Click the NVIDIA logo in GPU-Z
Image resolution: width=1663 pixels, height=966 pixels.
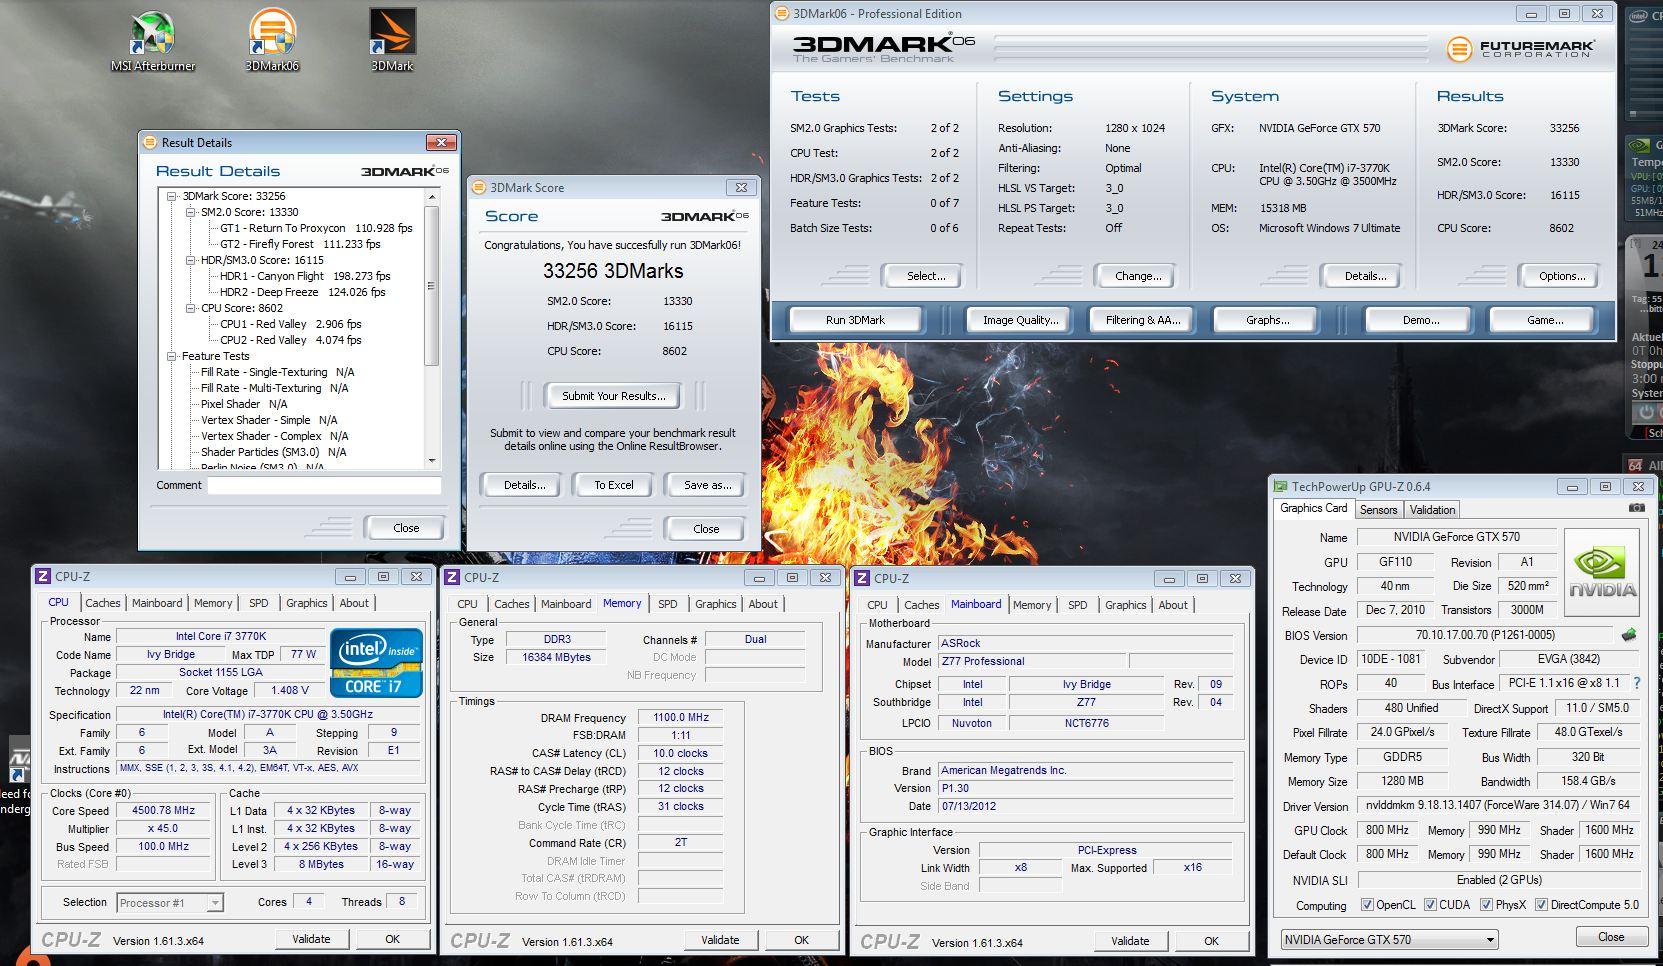click(1602, 572)
